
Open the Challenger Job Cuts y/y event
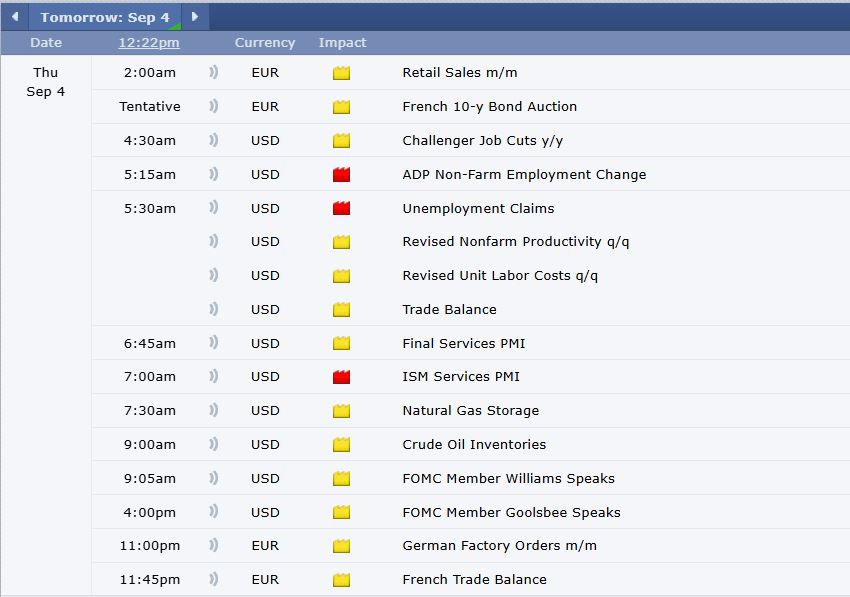pos(482,140)
